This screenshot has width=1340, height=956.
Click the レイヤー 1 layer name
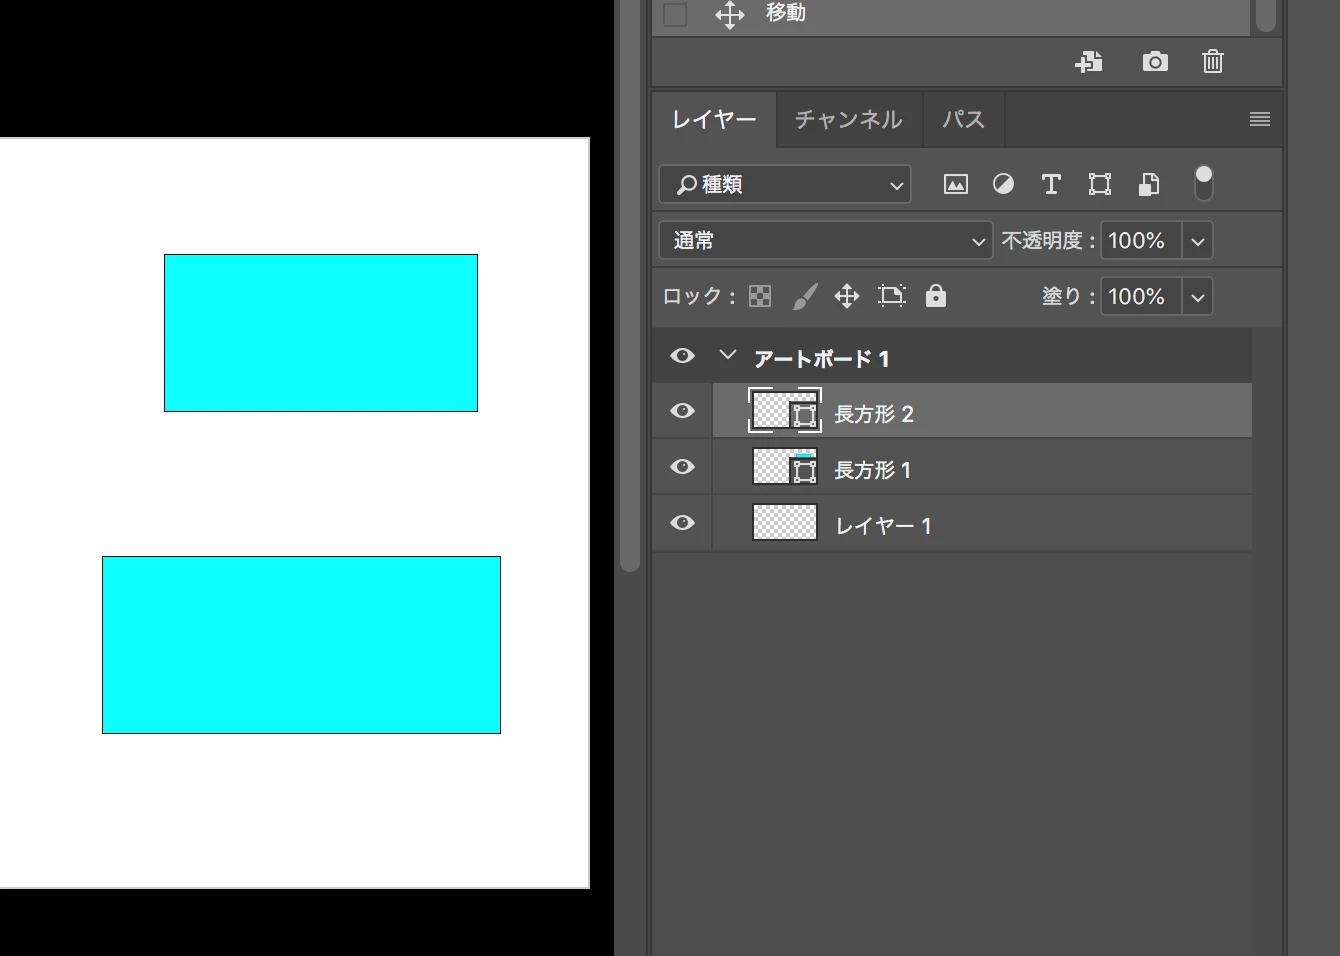[884, 526]
